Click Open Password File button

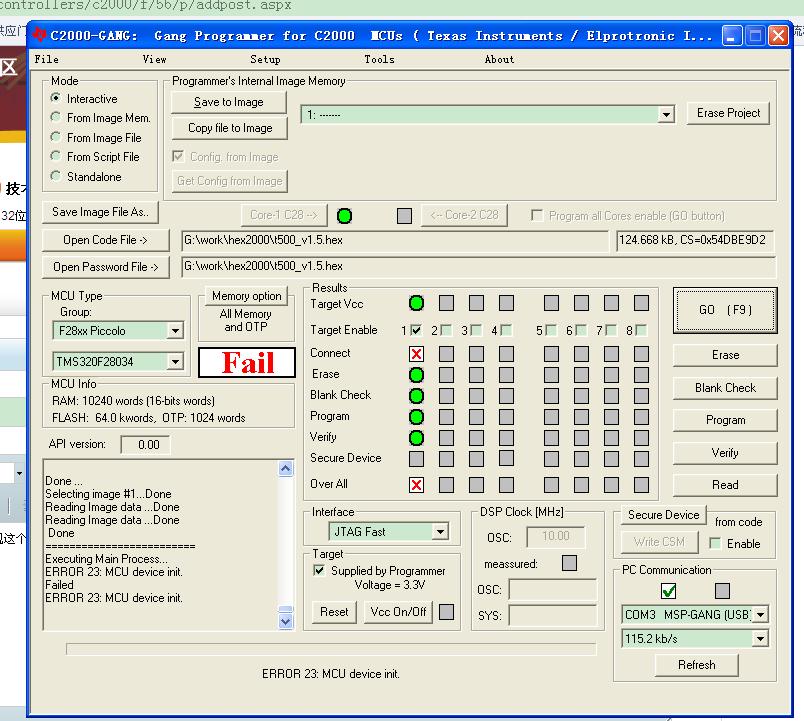coord(105,267)
